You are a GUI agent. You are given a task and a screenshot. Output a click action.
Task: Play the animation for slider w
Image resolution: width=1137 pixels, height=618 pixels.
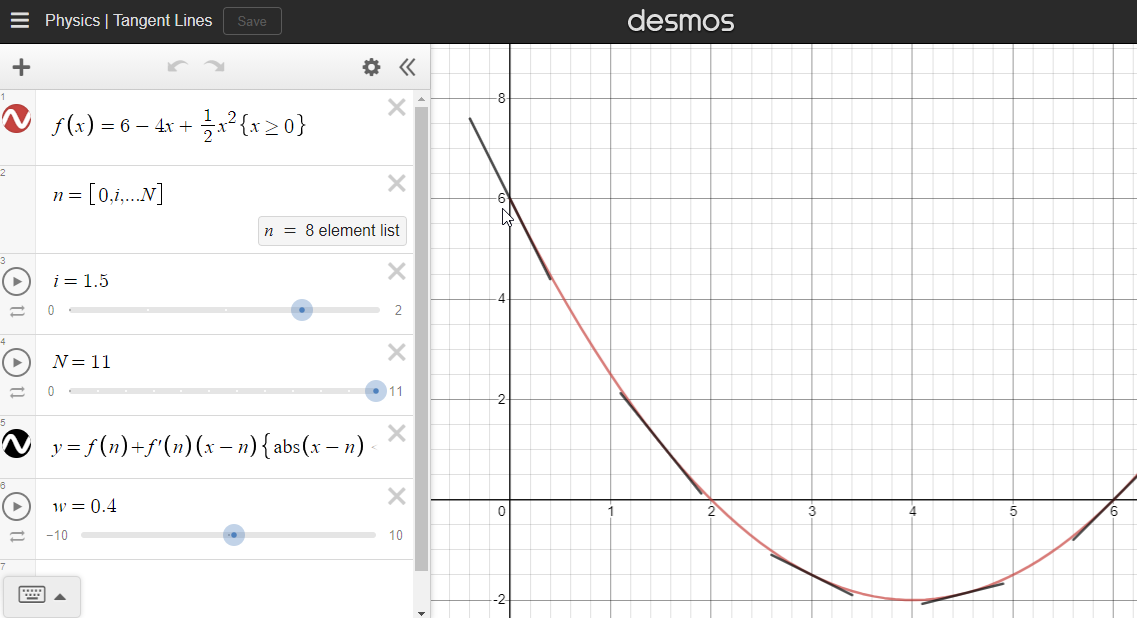(16, 505)
